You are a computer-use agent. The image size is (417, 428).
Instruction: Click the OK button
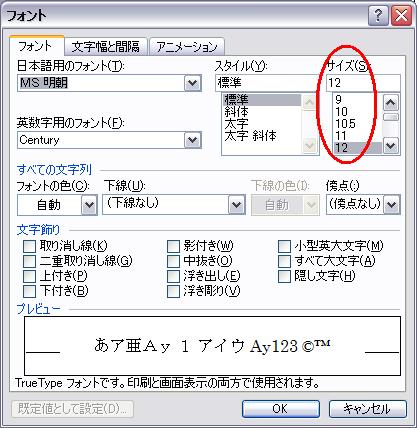(281, 409)
